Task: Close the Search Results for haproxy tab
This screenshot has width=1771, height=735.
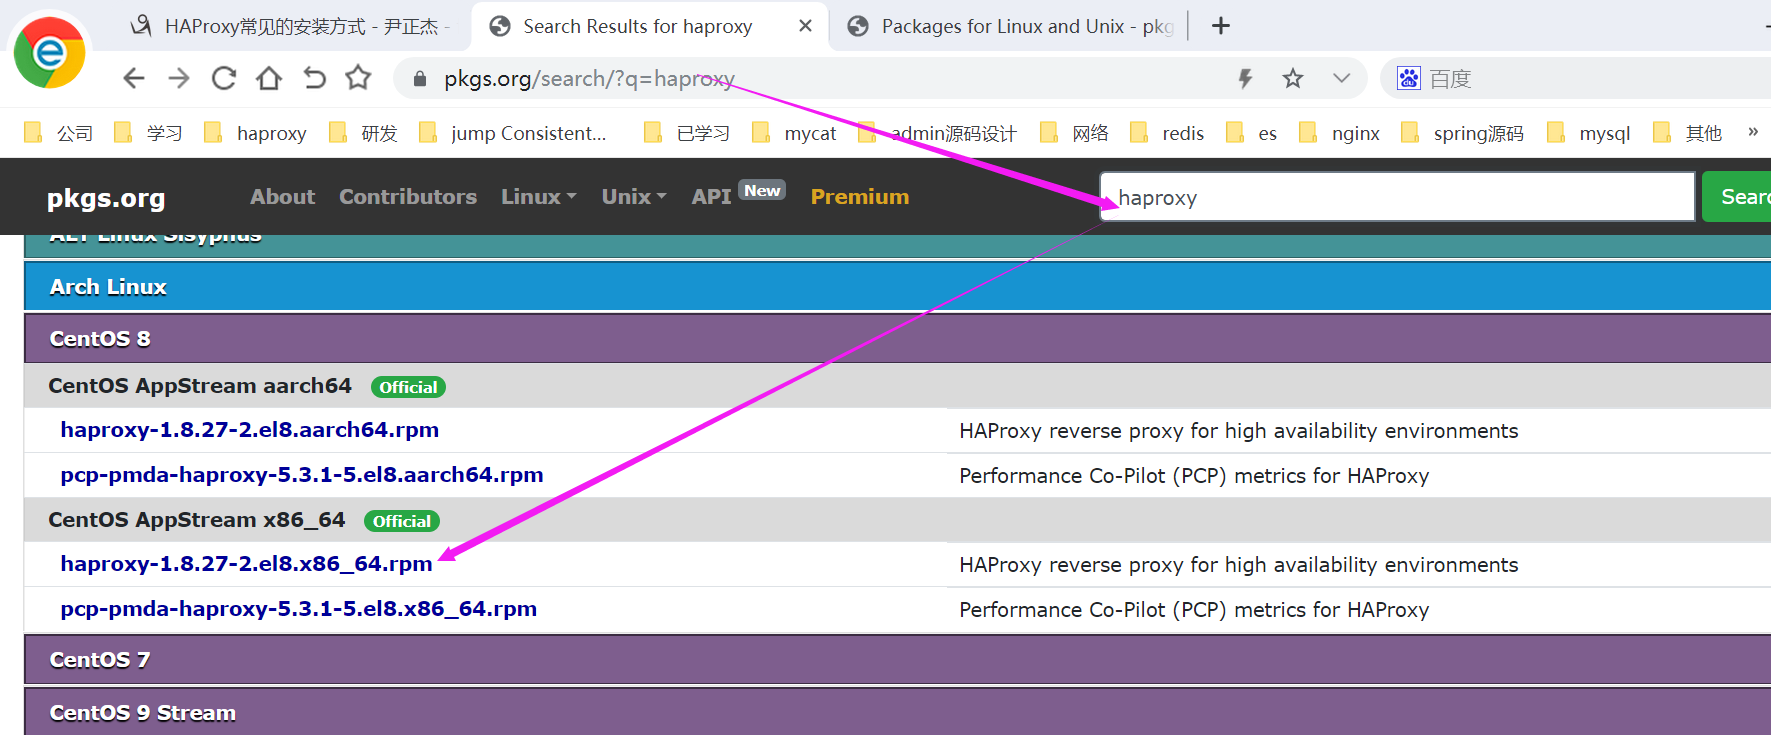Action: pos(805,26)
